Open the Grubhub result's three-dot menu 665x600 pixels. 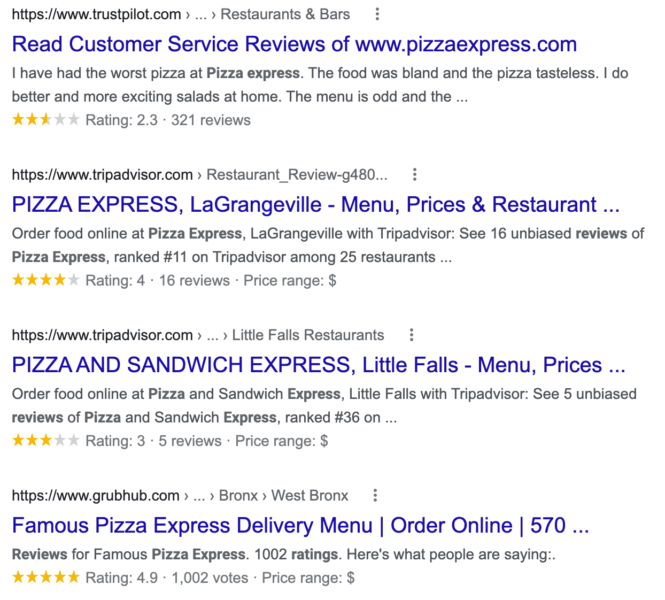click(375, 495)
